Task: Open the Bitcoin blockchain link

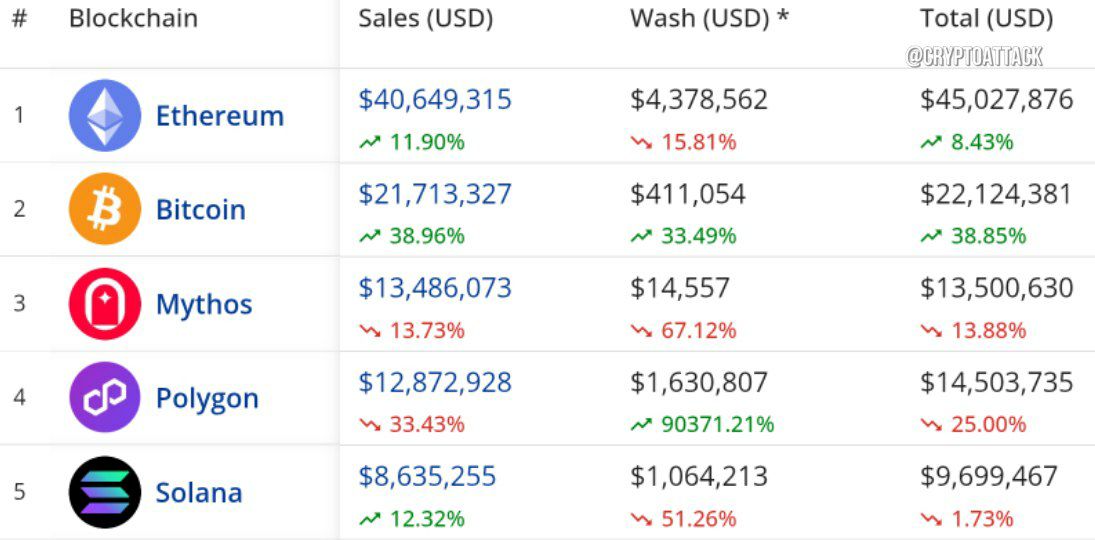Action: tap(201, 210)
